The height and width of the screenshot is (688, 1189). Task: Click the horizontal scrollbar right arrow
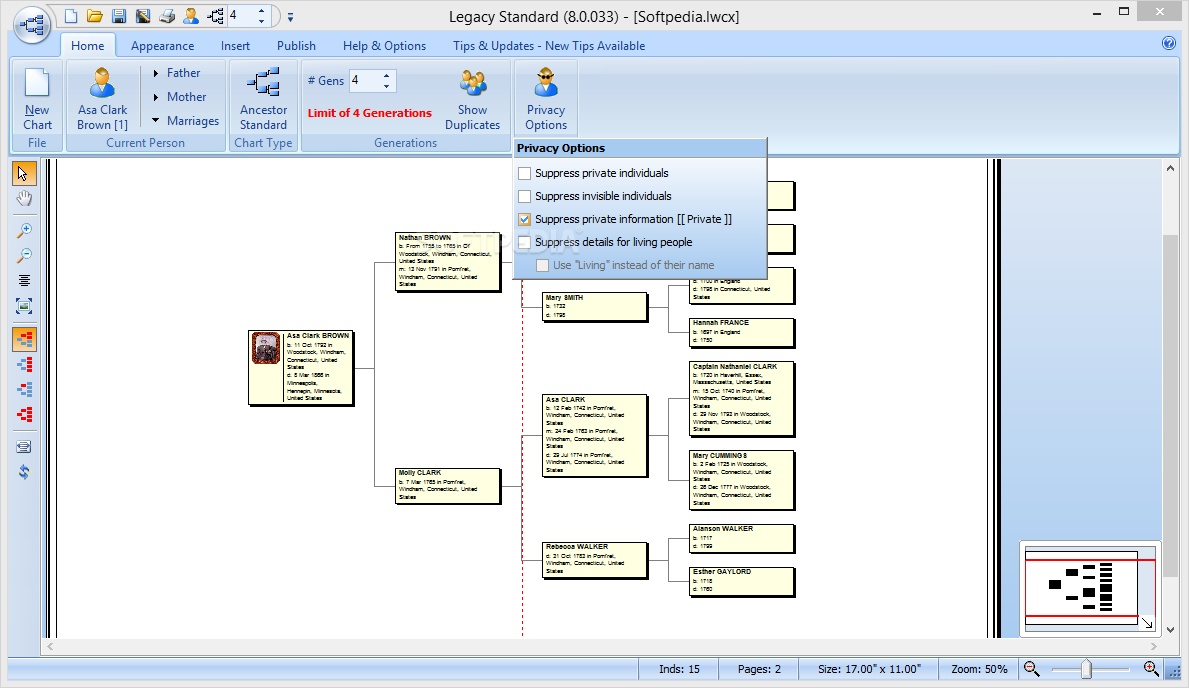coord(1153,646)
